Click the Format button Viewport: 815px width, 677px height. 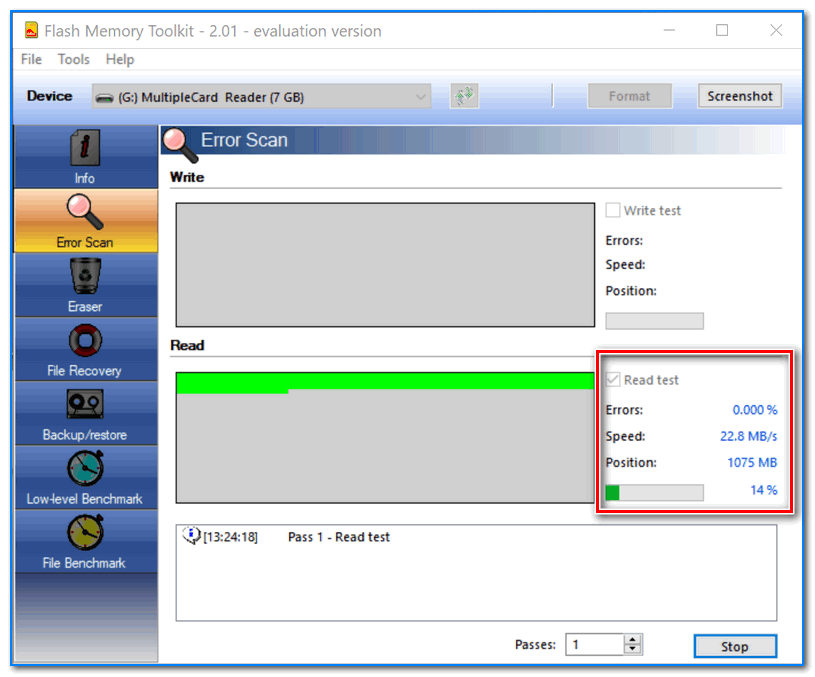[x=629, y=96]
